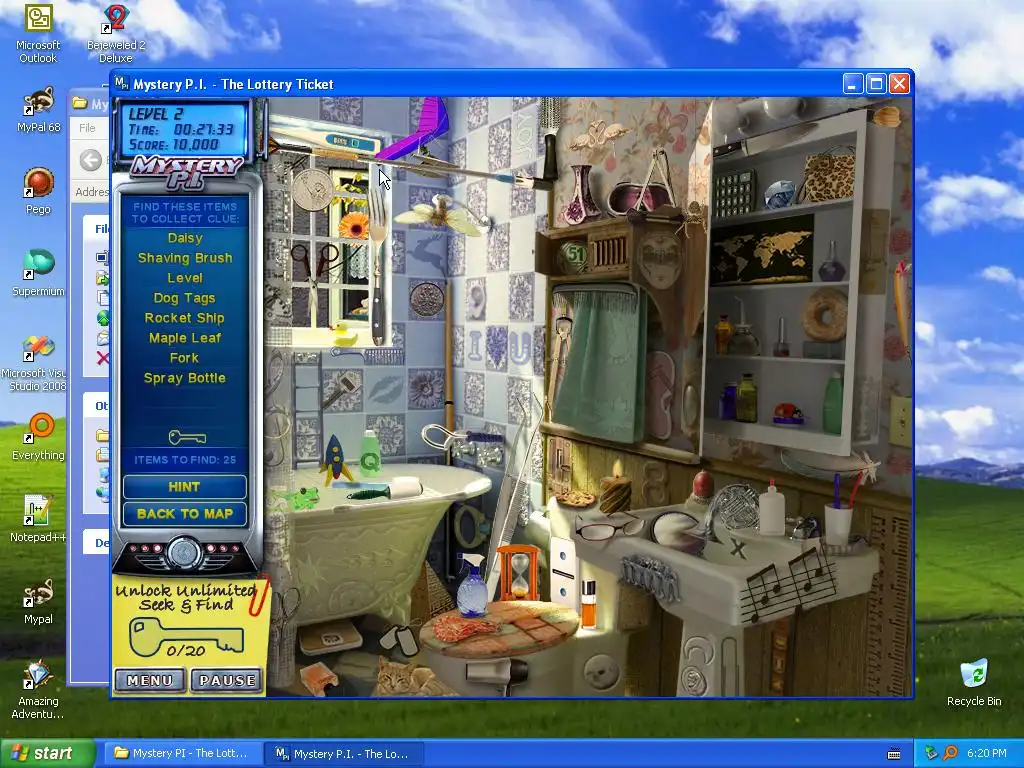Open Microsoft Outlook desktop icon
The image size is (1024, 768).
click(38, 33)
